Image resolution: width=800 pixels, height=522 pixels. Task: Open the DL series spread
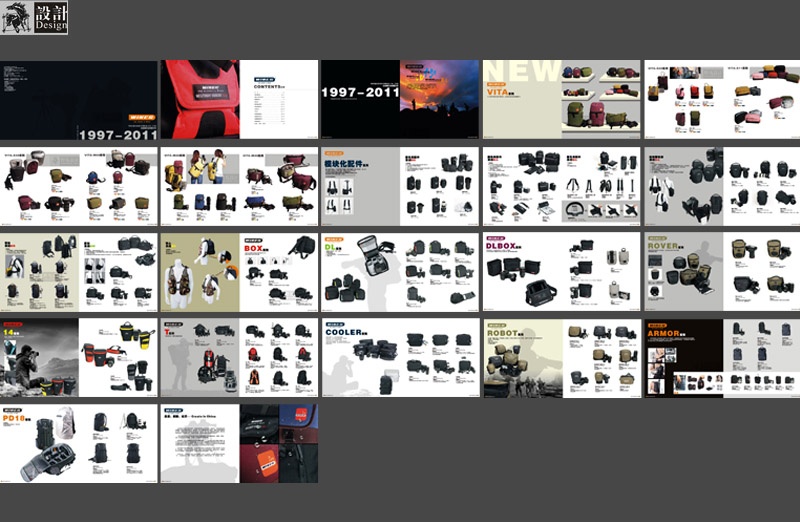(400, 272)
